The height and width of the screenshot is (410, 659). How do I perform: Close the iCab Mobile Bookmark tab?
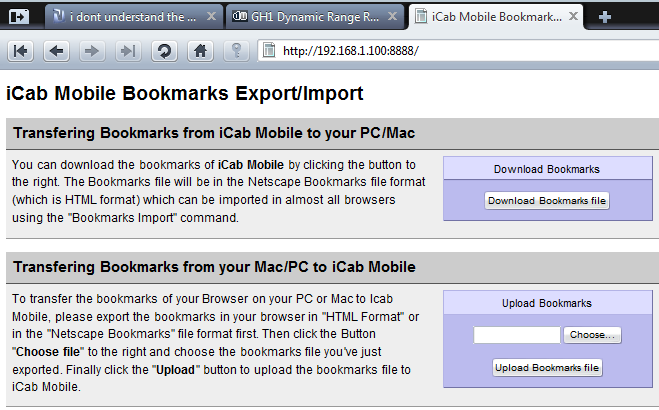click(x=573, y=16)
